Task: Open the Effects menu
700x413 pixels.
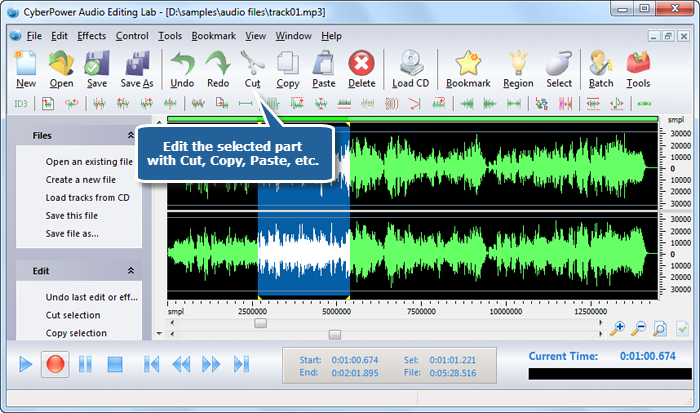Action: pyautogui.click(x=92, y=36)
